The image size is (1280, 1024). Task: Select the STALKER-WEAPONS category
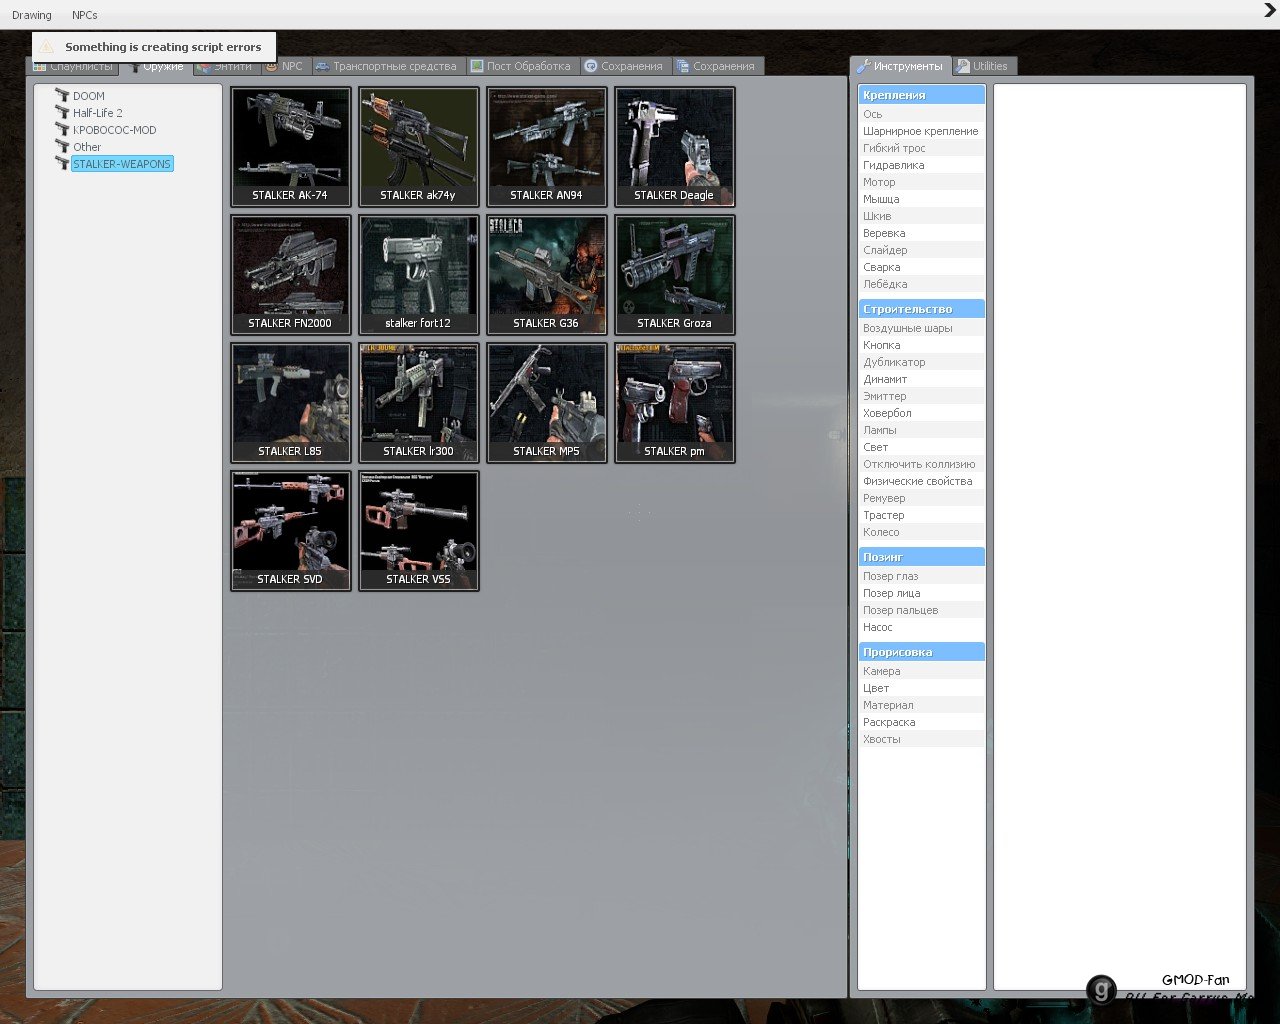(122, 164)
